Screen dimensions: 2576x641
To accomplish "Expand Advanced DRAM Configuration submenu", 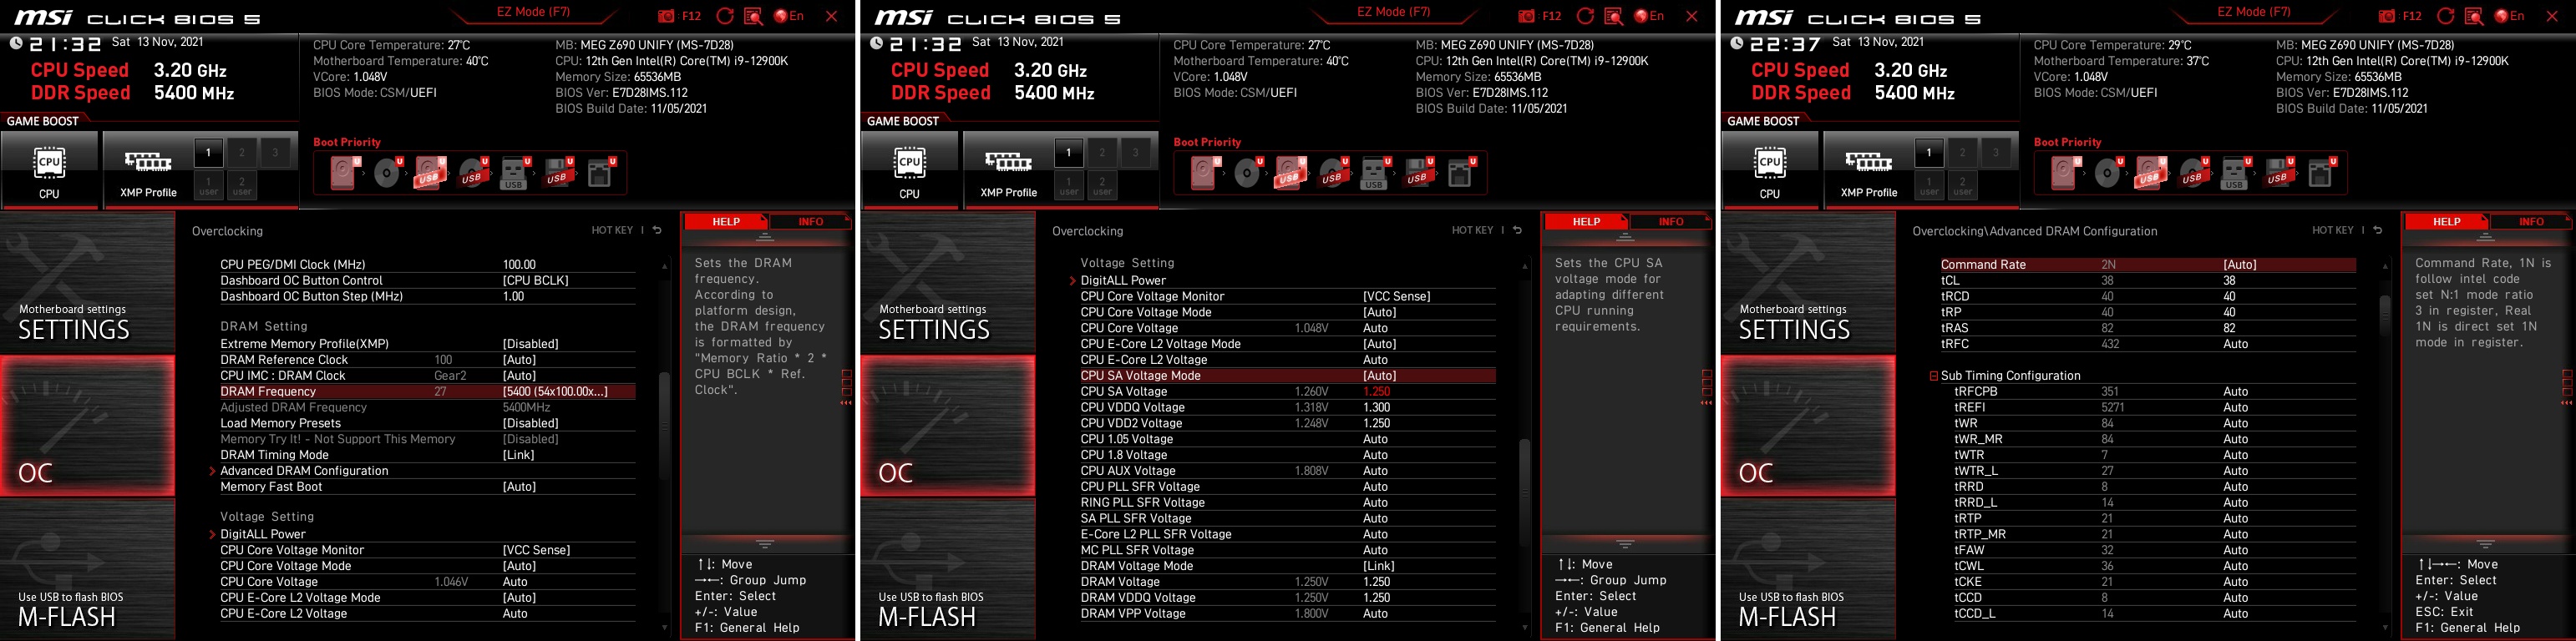I will coord(304,471).
